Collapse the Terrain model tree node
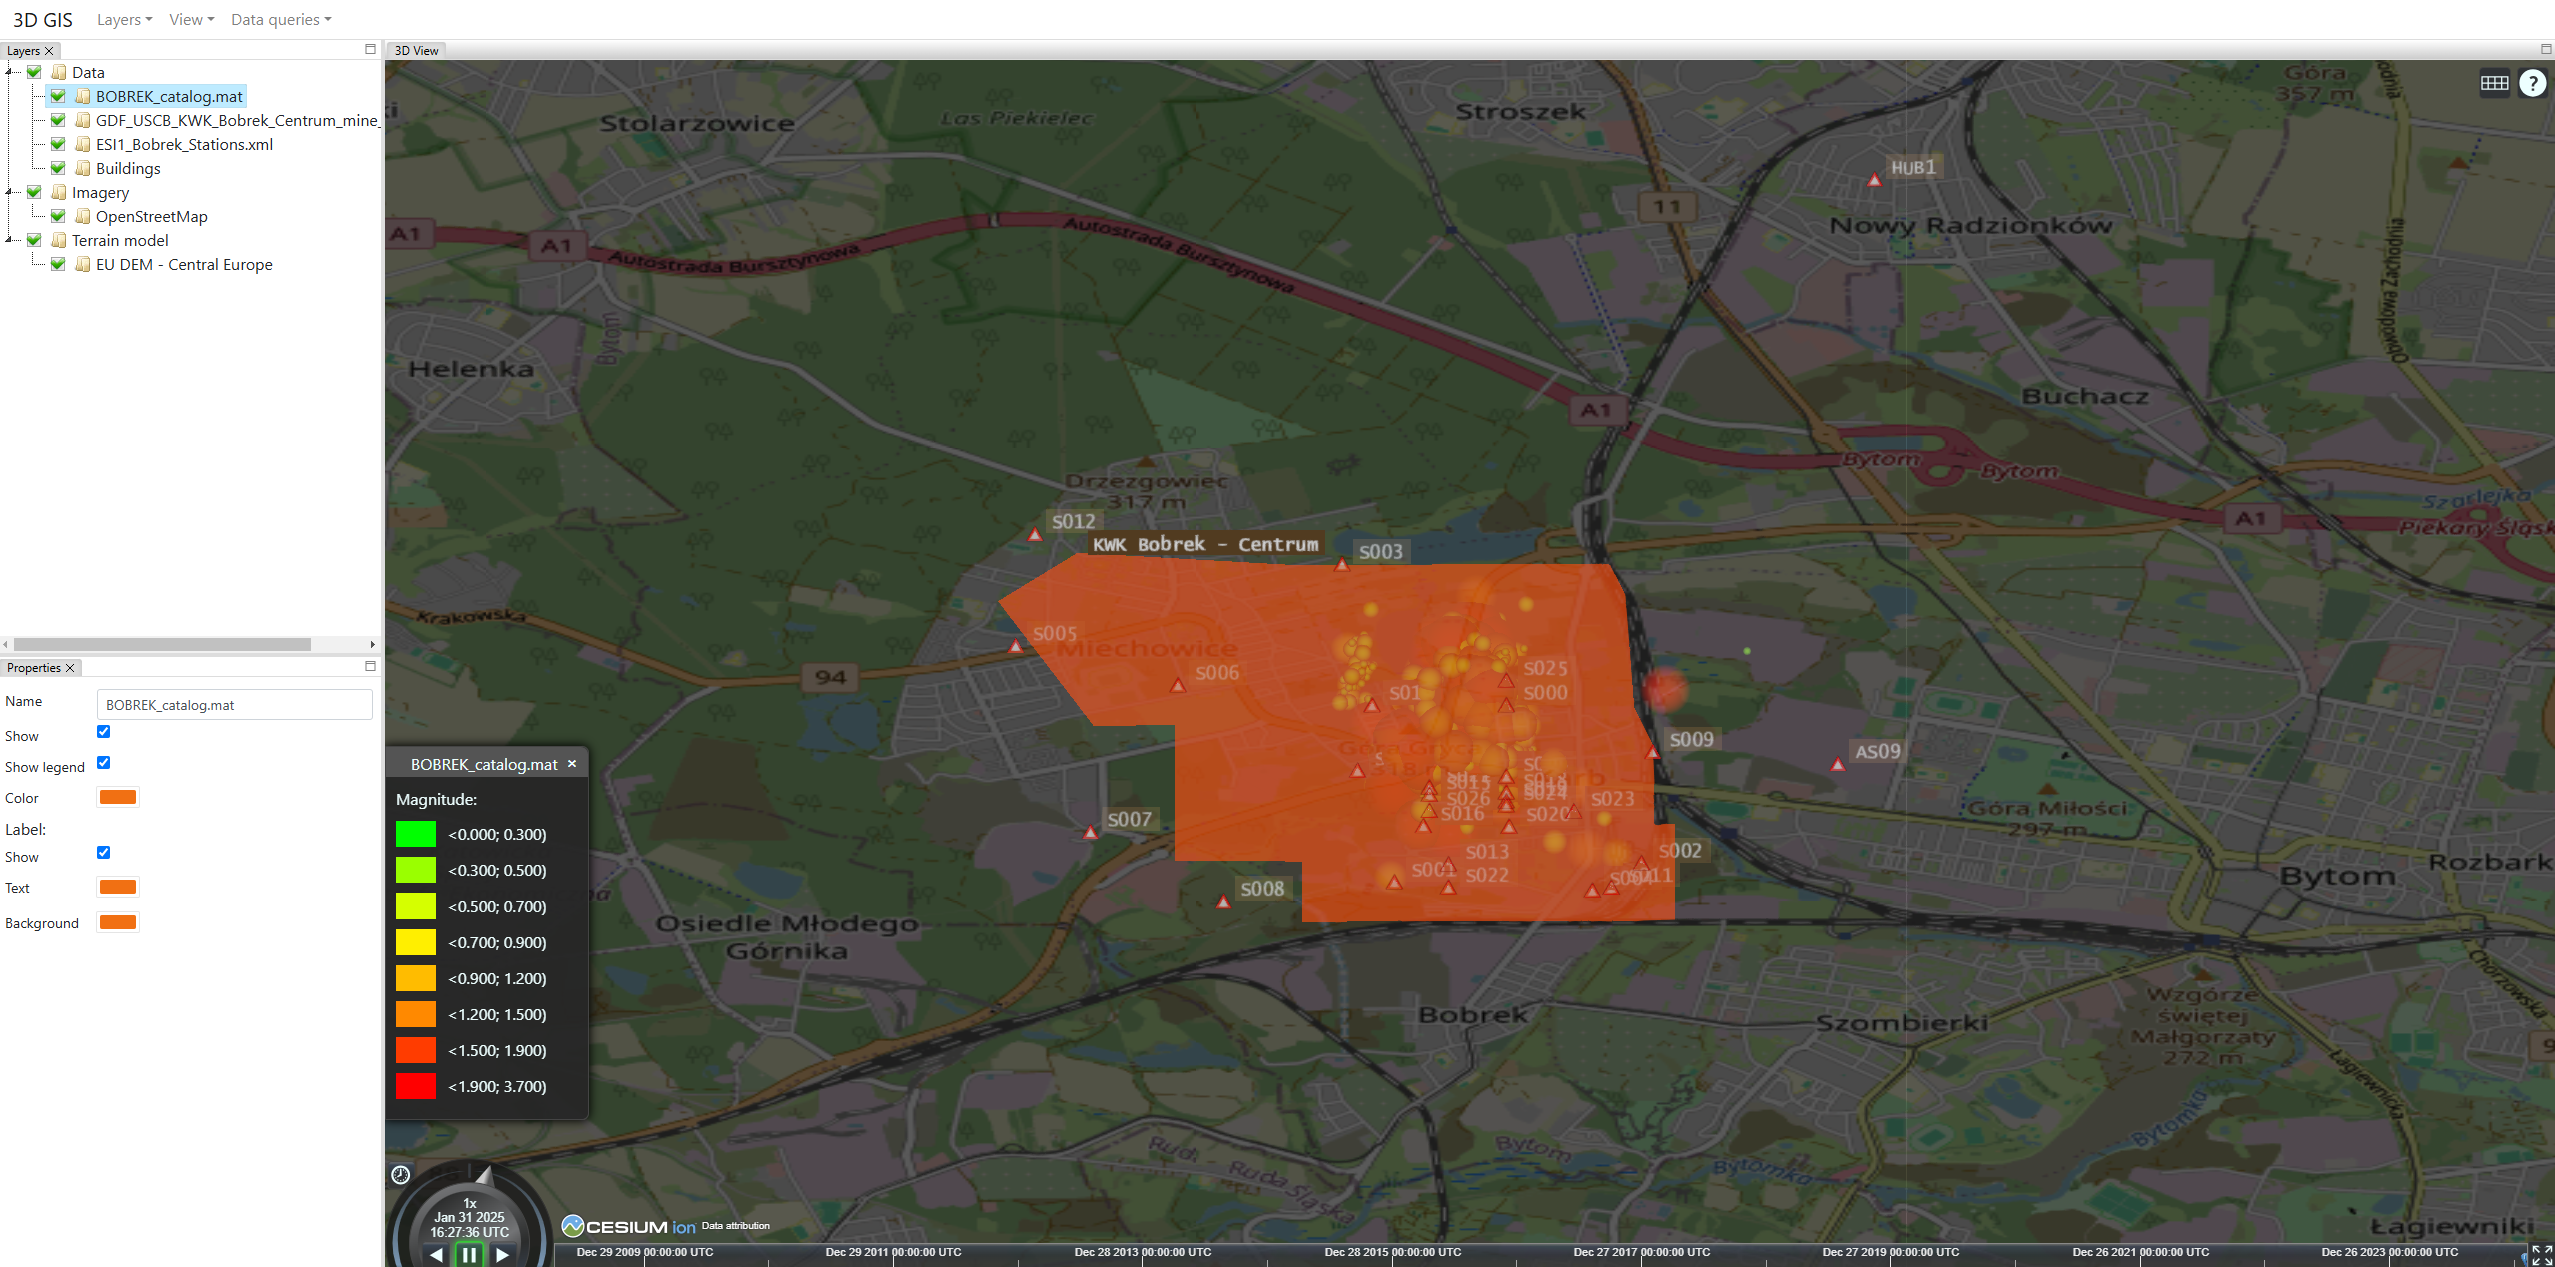This screenshot has height=1267, width=2555. pos(9,240)
